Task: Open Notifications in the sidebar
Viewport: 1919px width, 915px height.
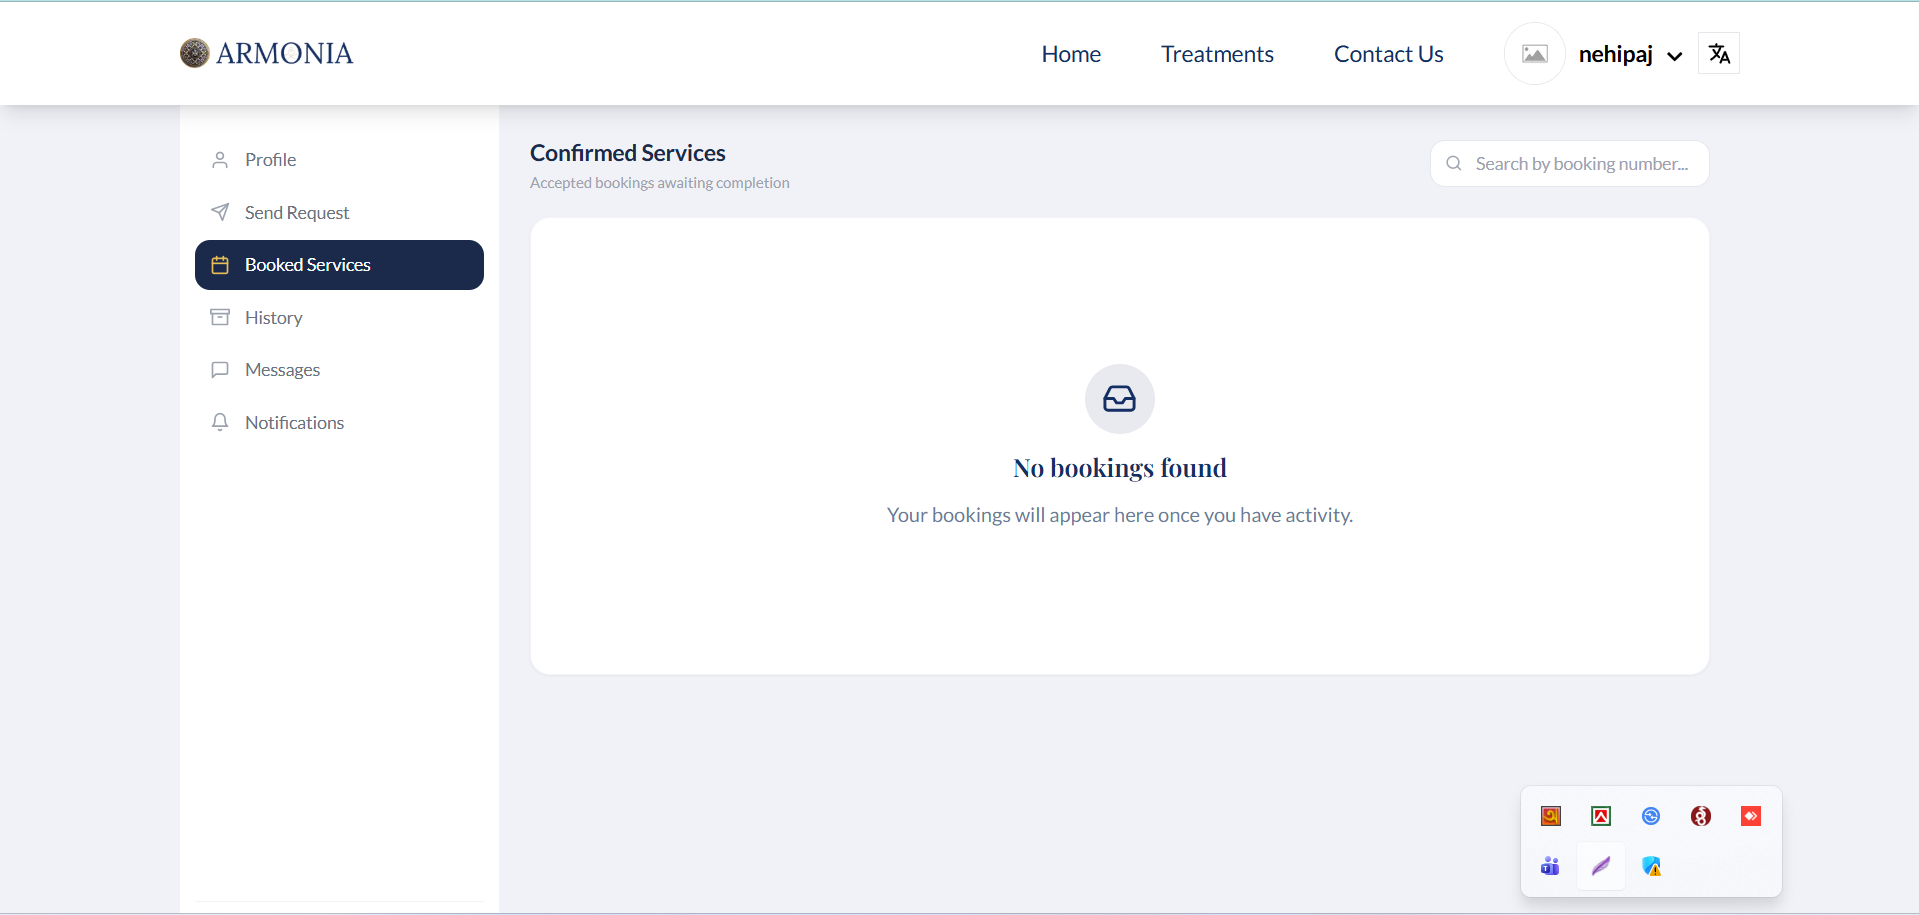Action: pyautogui.click(x=339, y=422)
